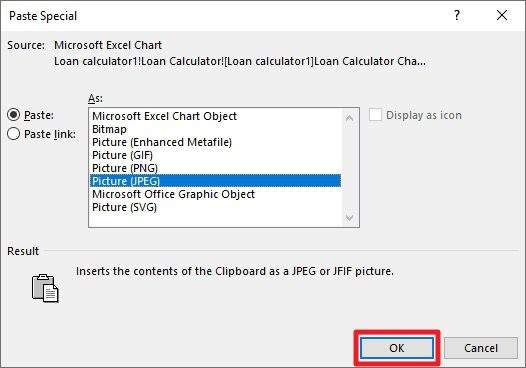Select the Paste link radio button

click(13, 134)
